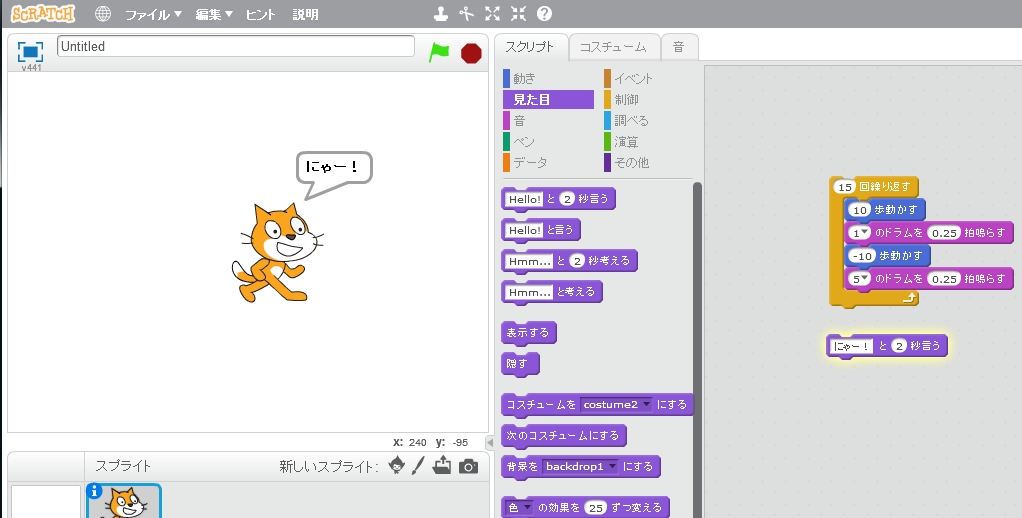Open the 編集 menu

tap(214, 14)
